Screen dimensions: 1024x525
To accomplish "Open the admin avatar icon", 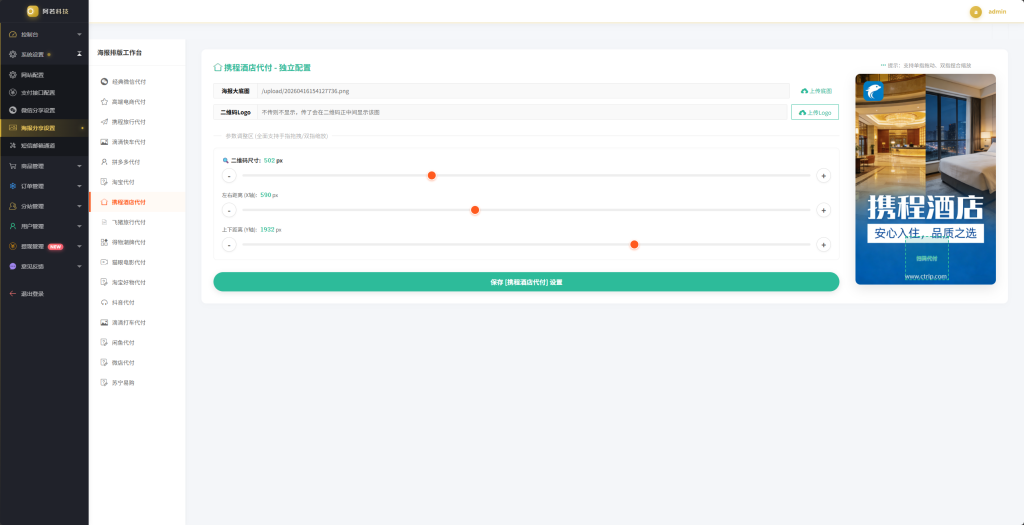I will coord(976,12).
